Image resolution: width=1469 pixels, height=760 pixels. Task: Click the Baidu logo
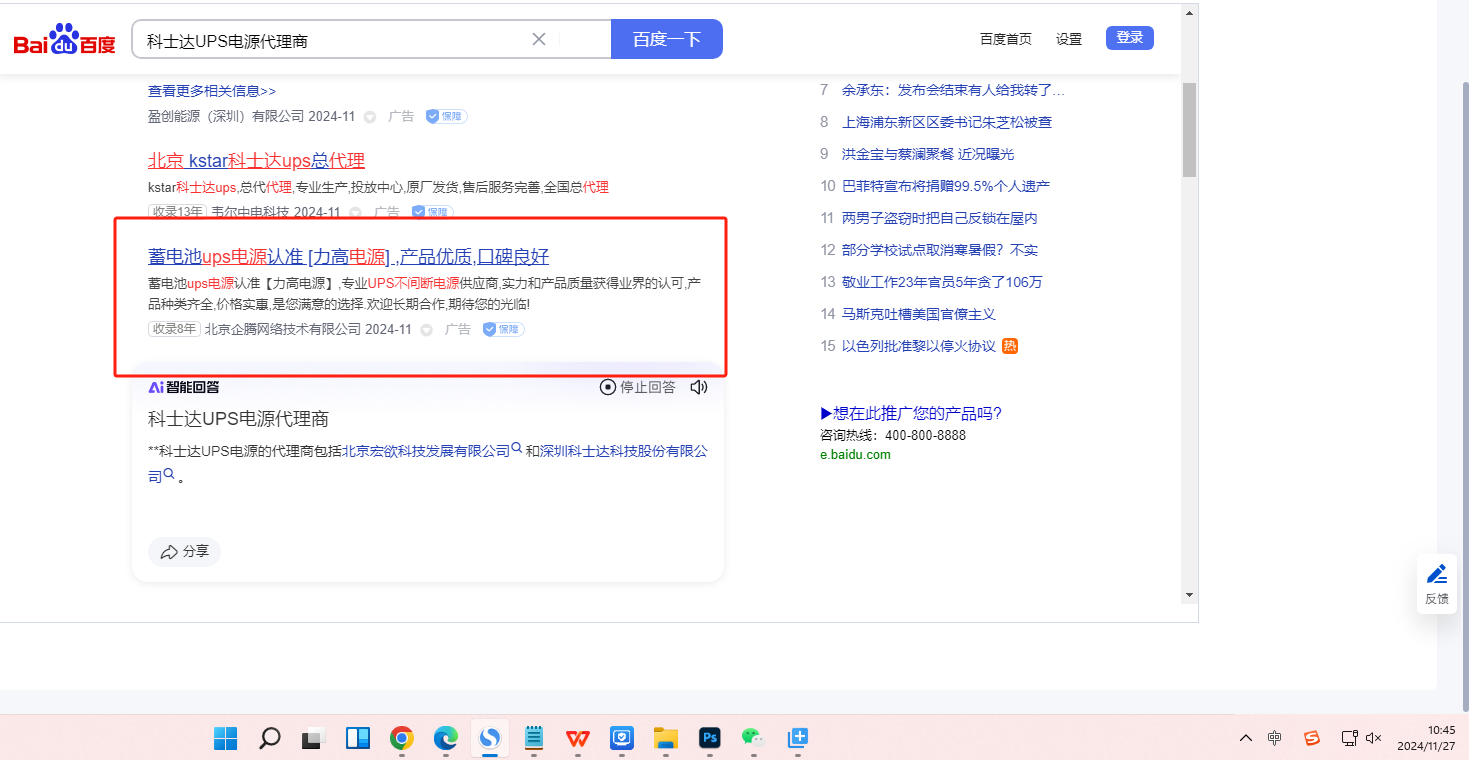point(64,40)
